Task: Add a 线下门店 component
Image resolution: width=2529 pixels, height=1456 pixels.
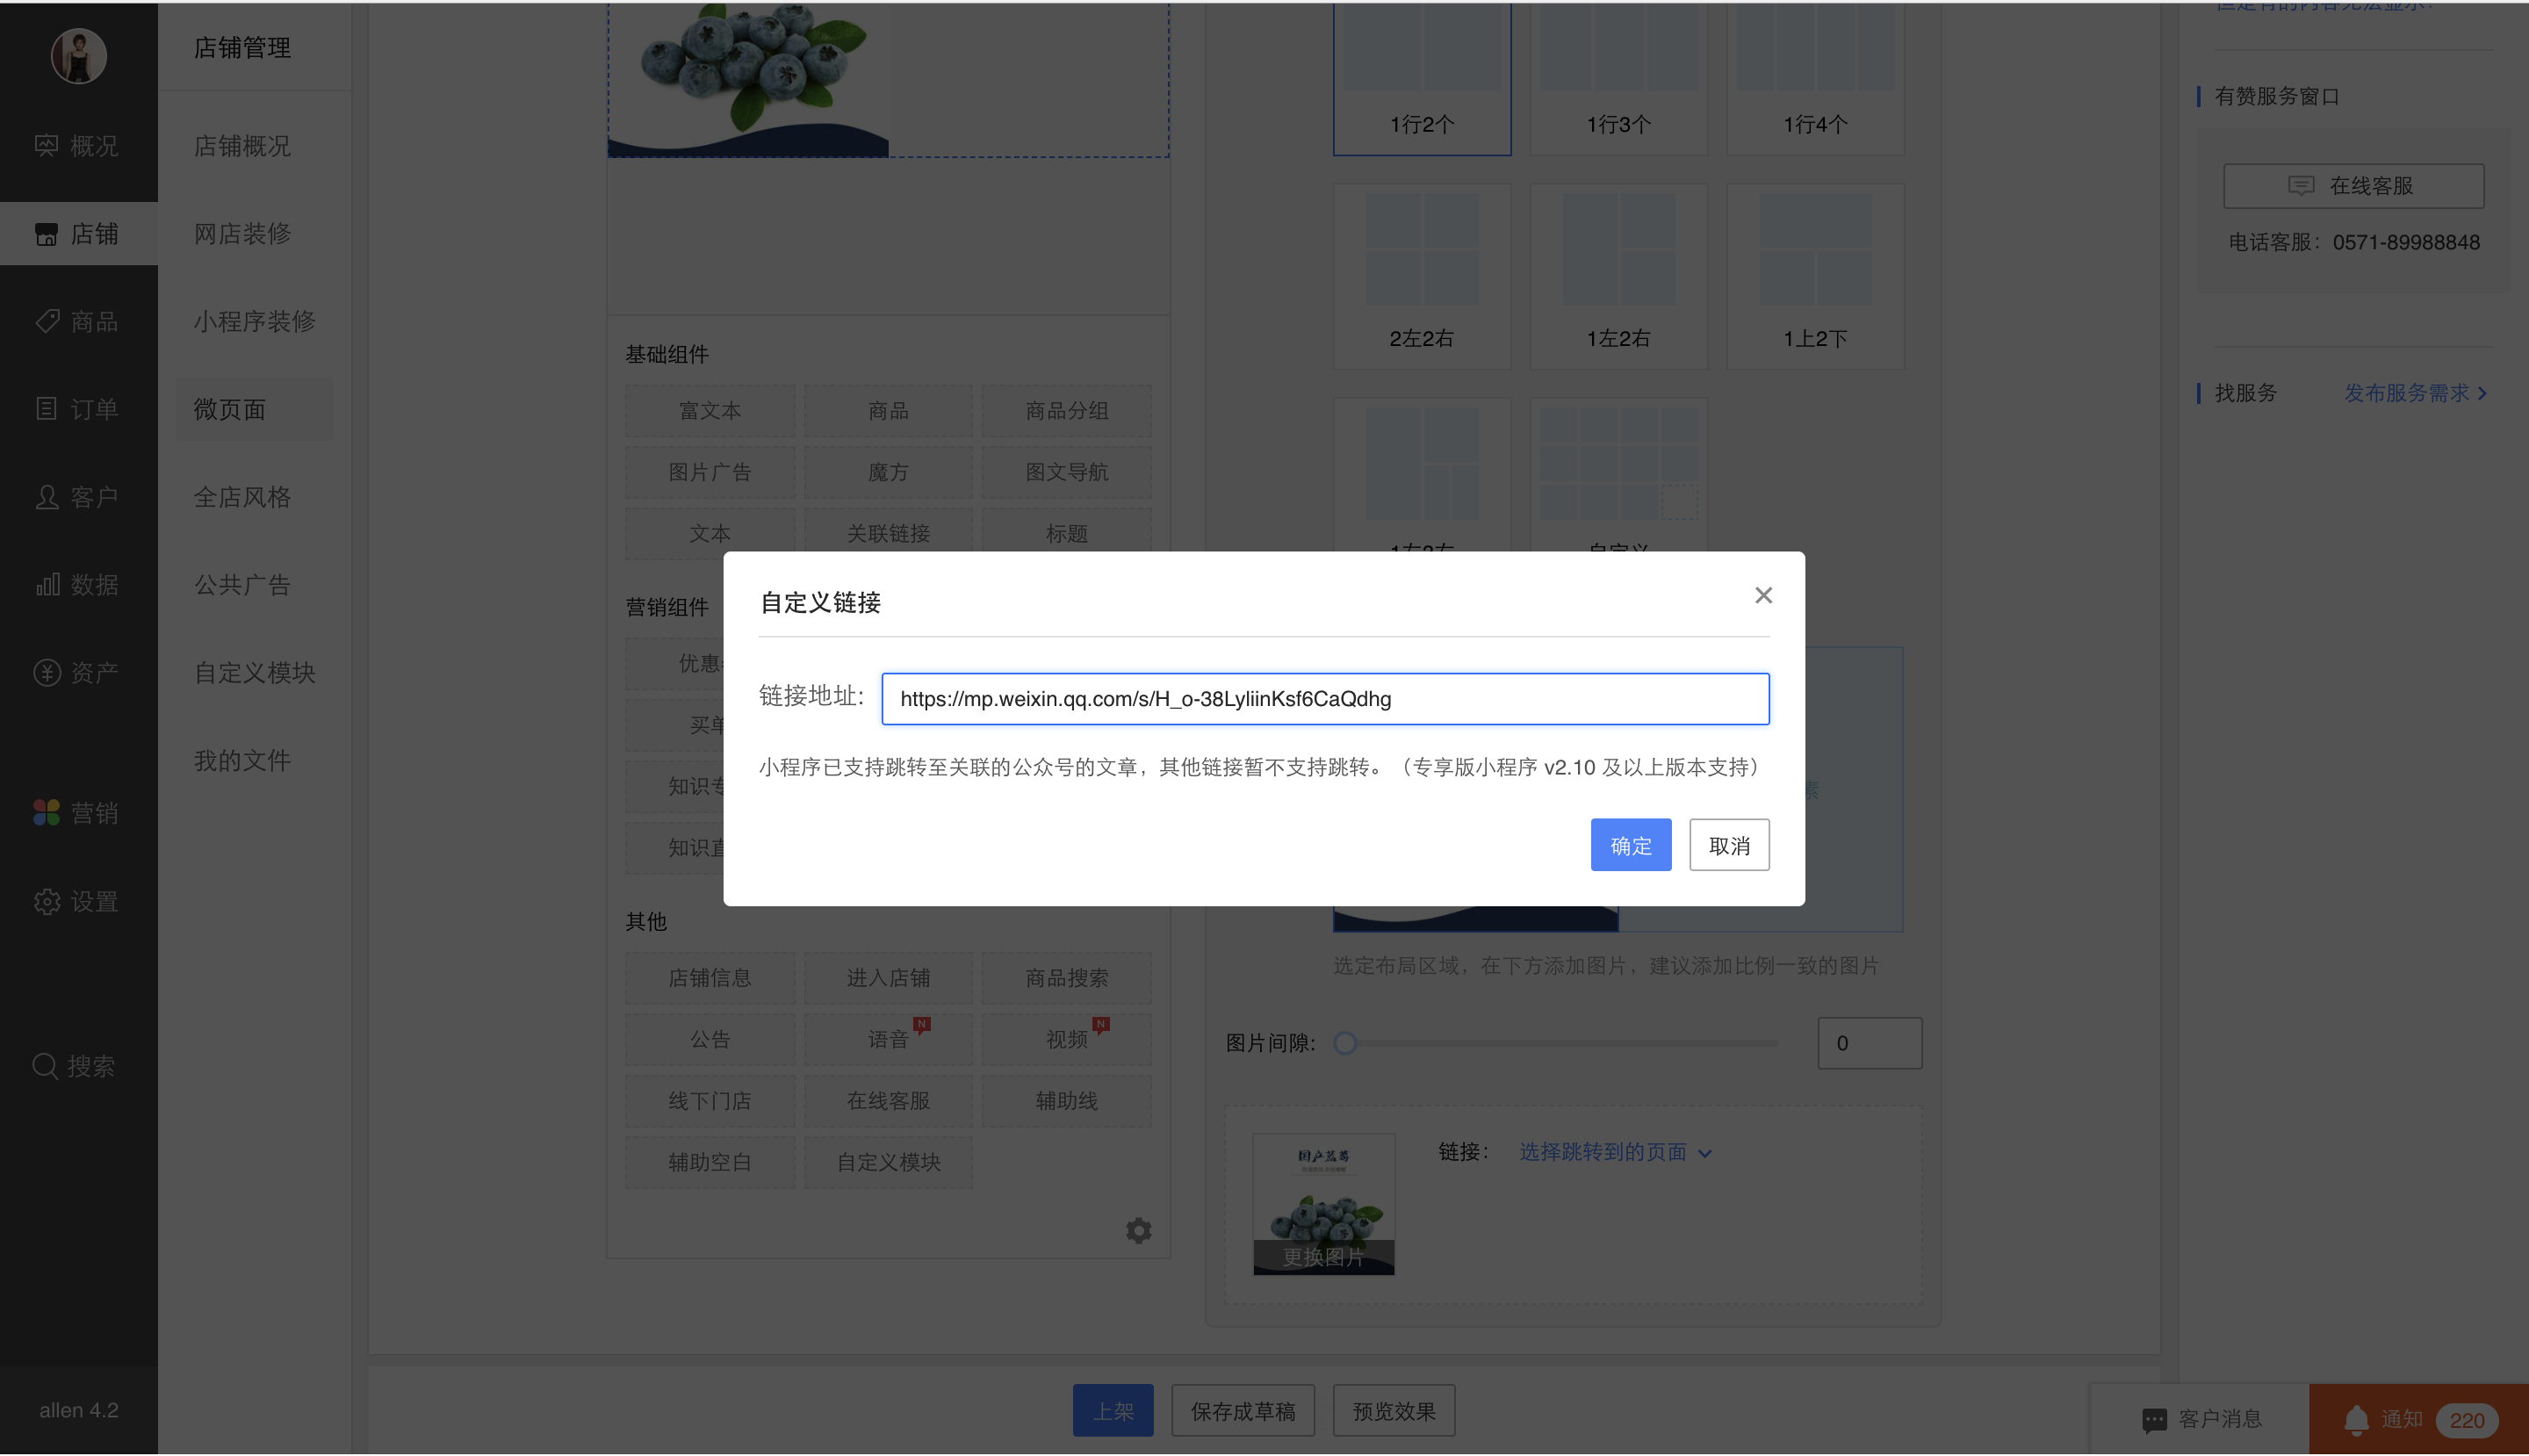Action: click(710, 1101)
